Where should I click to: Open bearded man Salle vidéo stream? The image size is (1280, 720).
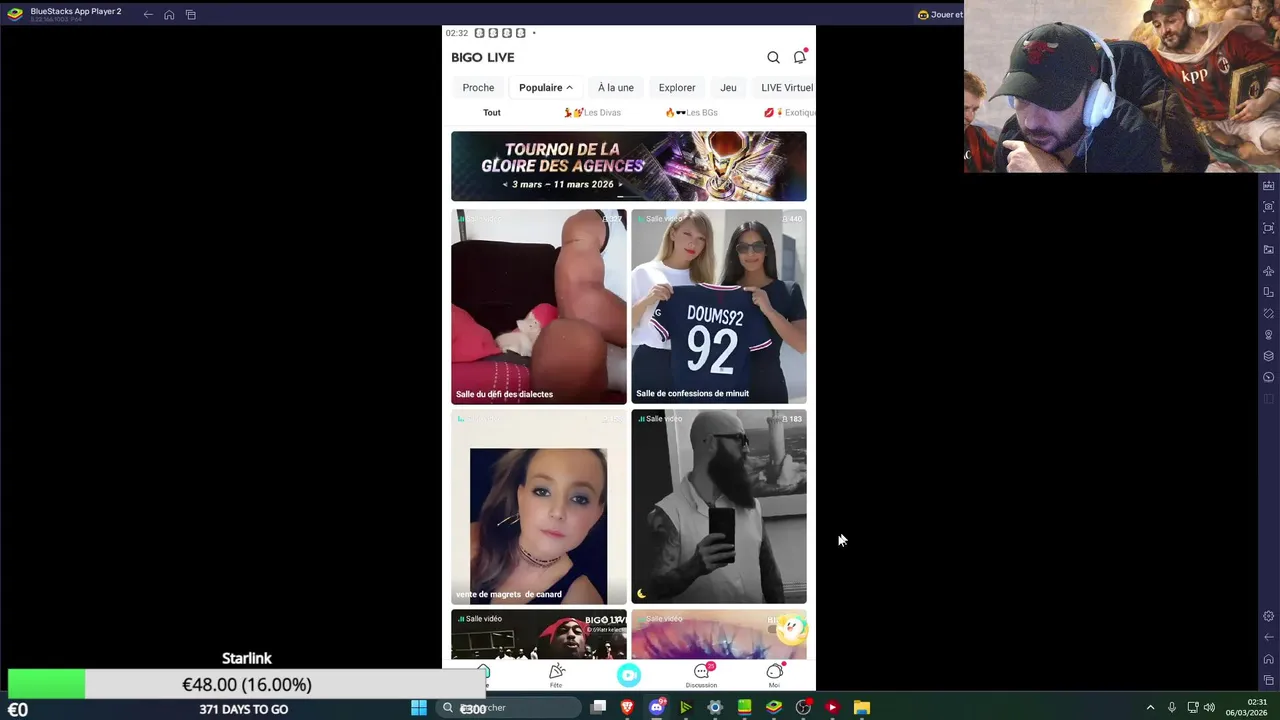tap(718, 507)
